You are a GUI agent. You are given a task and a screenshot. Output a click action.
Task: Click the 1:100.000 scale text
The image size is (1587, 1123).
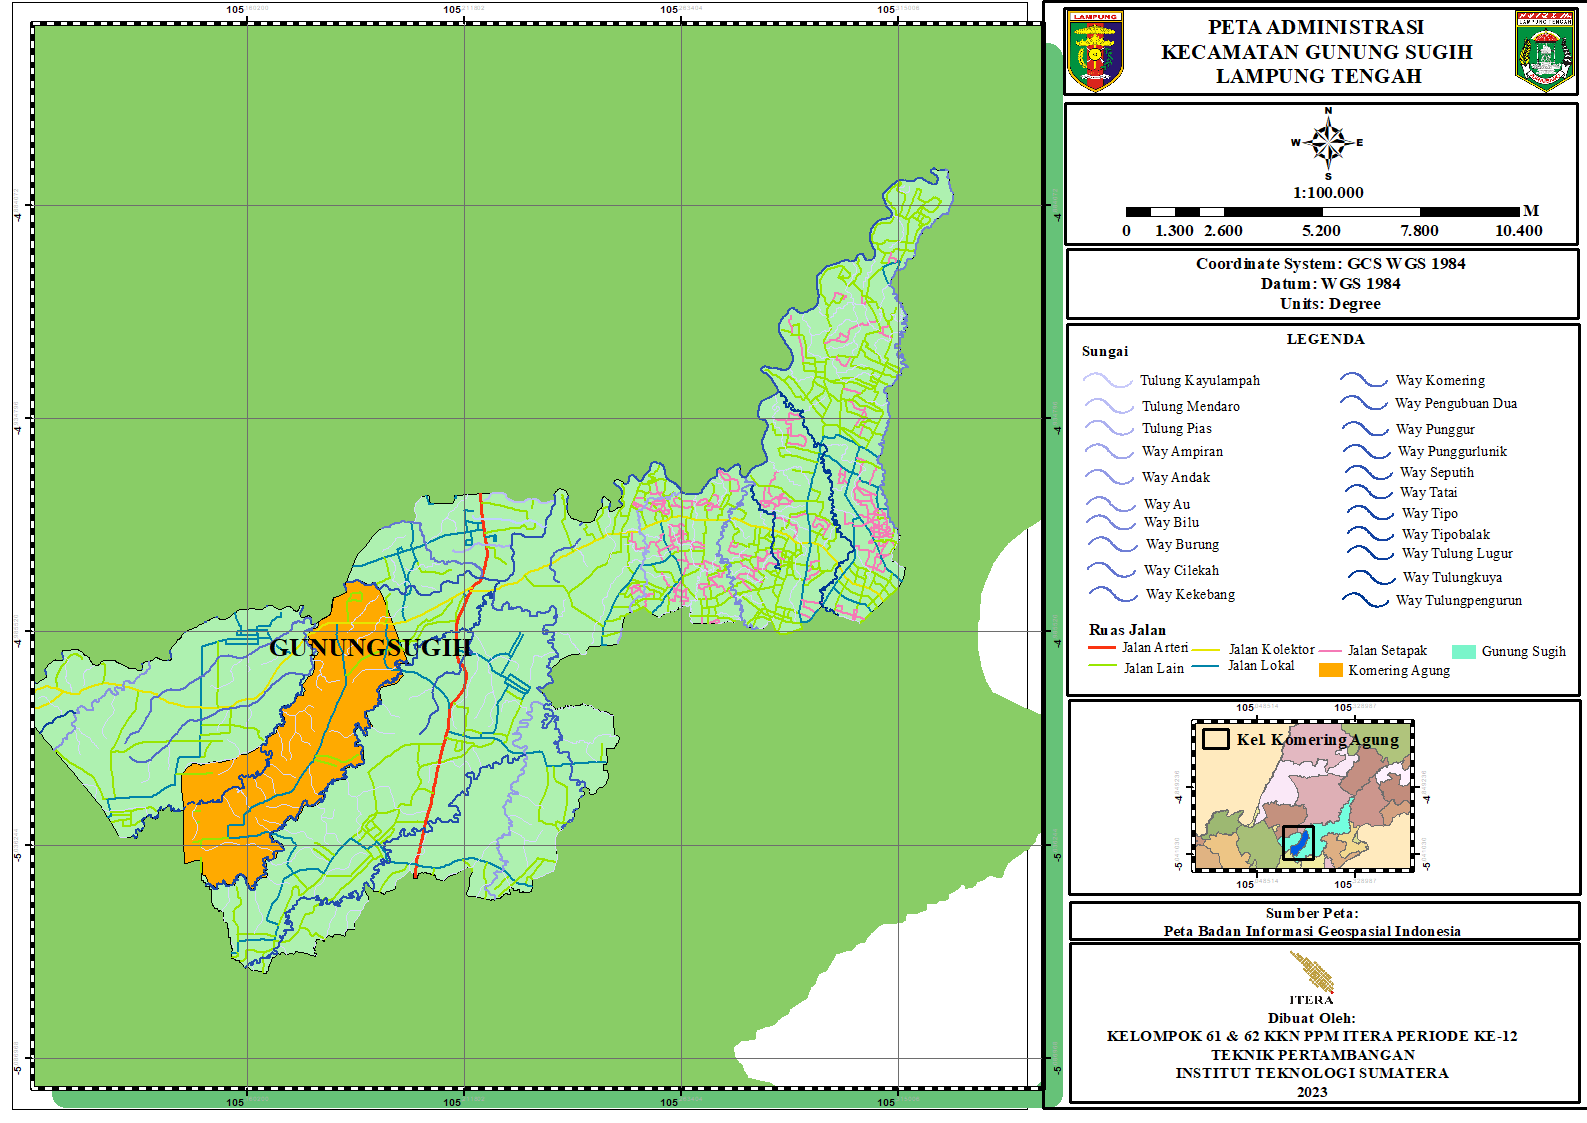(x=1328, y=193)
